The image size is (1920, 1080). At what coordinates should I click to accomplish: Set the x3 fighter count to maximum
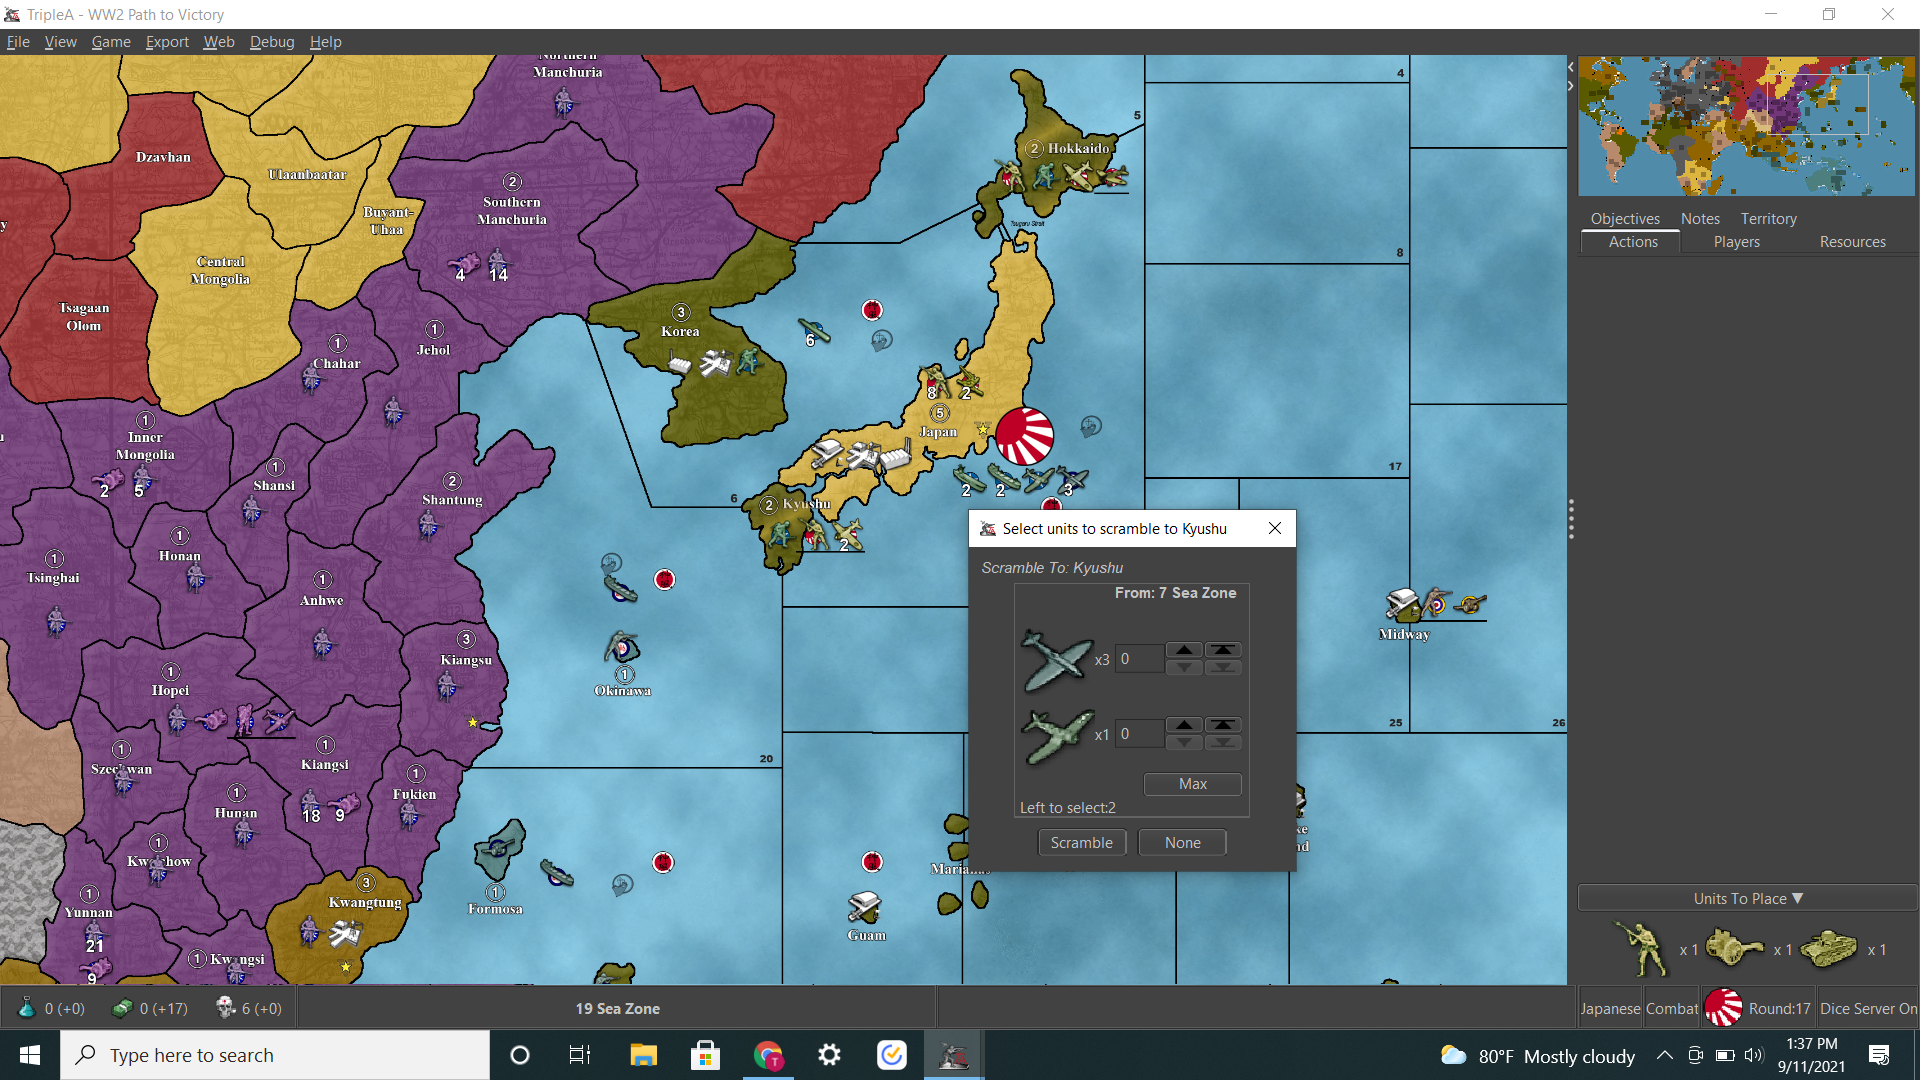tap(1223, 650)
